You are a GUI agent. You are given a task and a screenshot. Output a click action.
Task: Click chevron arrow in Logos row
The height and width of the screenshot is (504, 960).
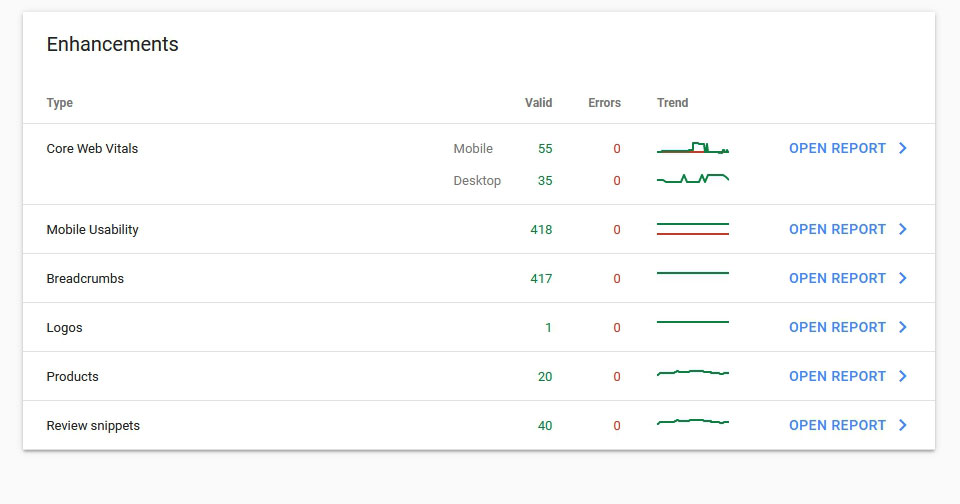pyautogui.click(x=902, y=327)
